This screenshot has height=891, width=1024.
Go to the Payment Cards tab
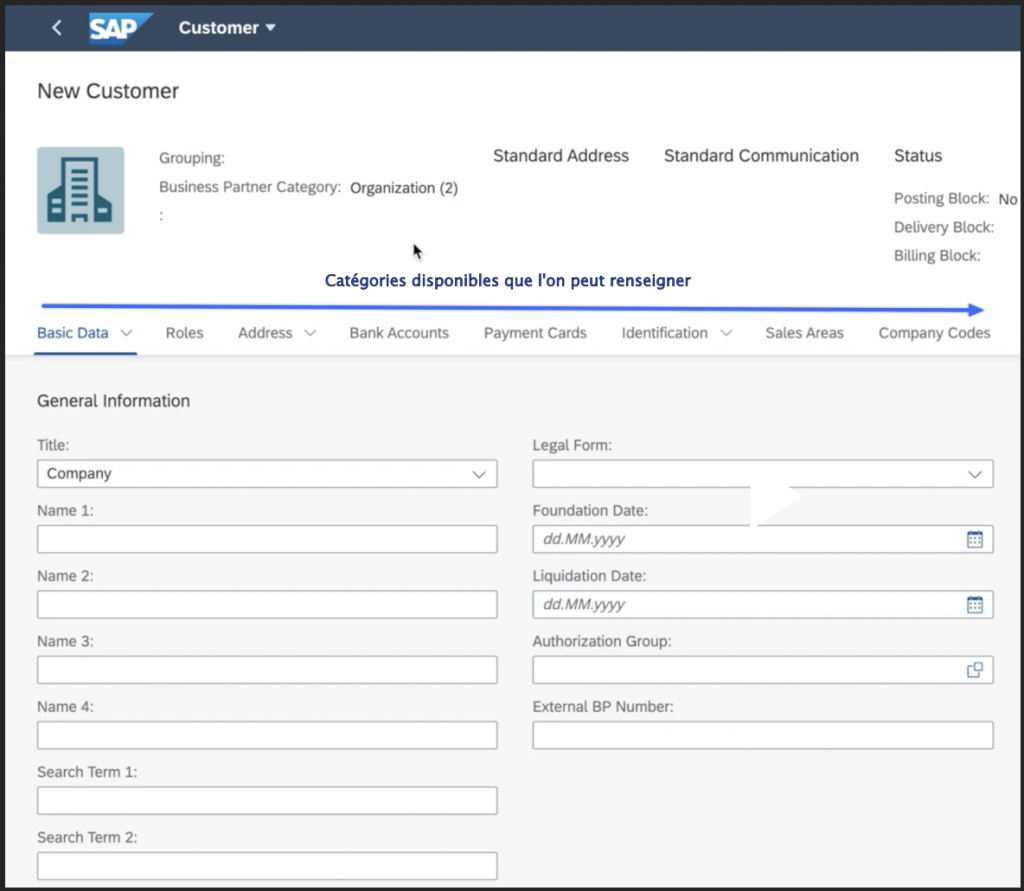point(535,333)
